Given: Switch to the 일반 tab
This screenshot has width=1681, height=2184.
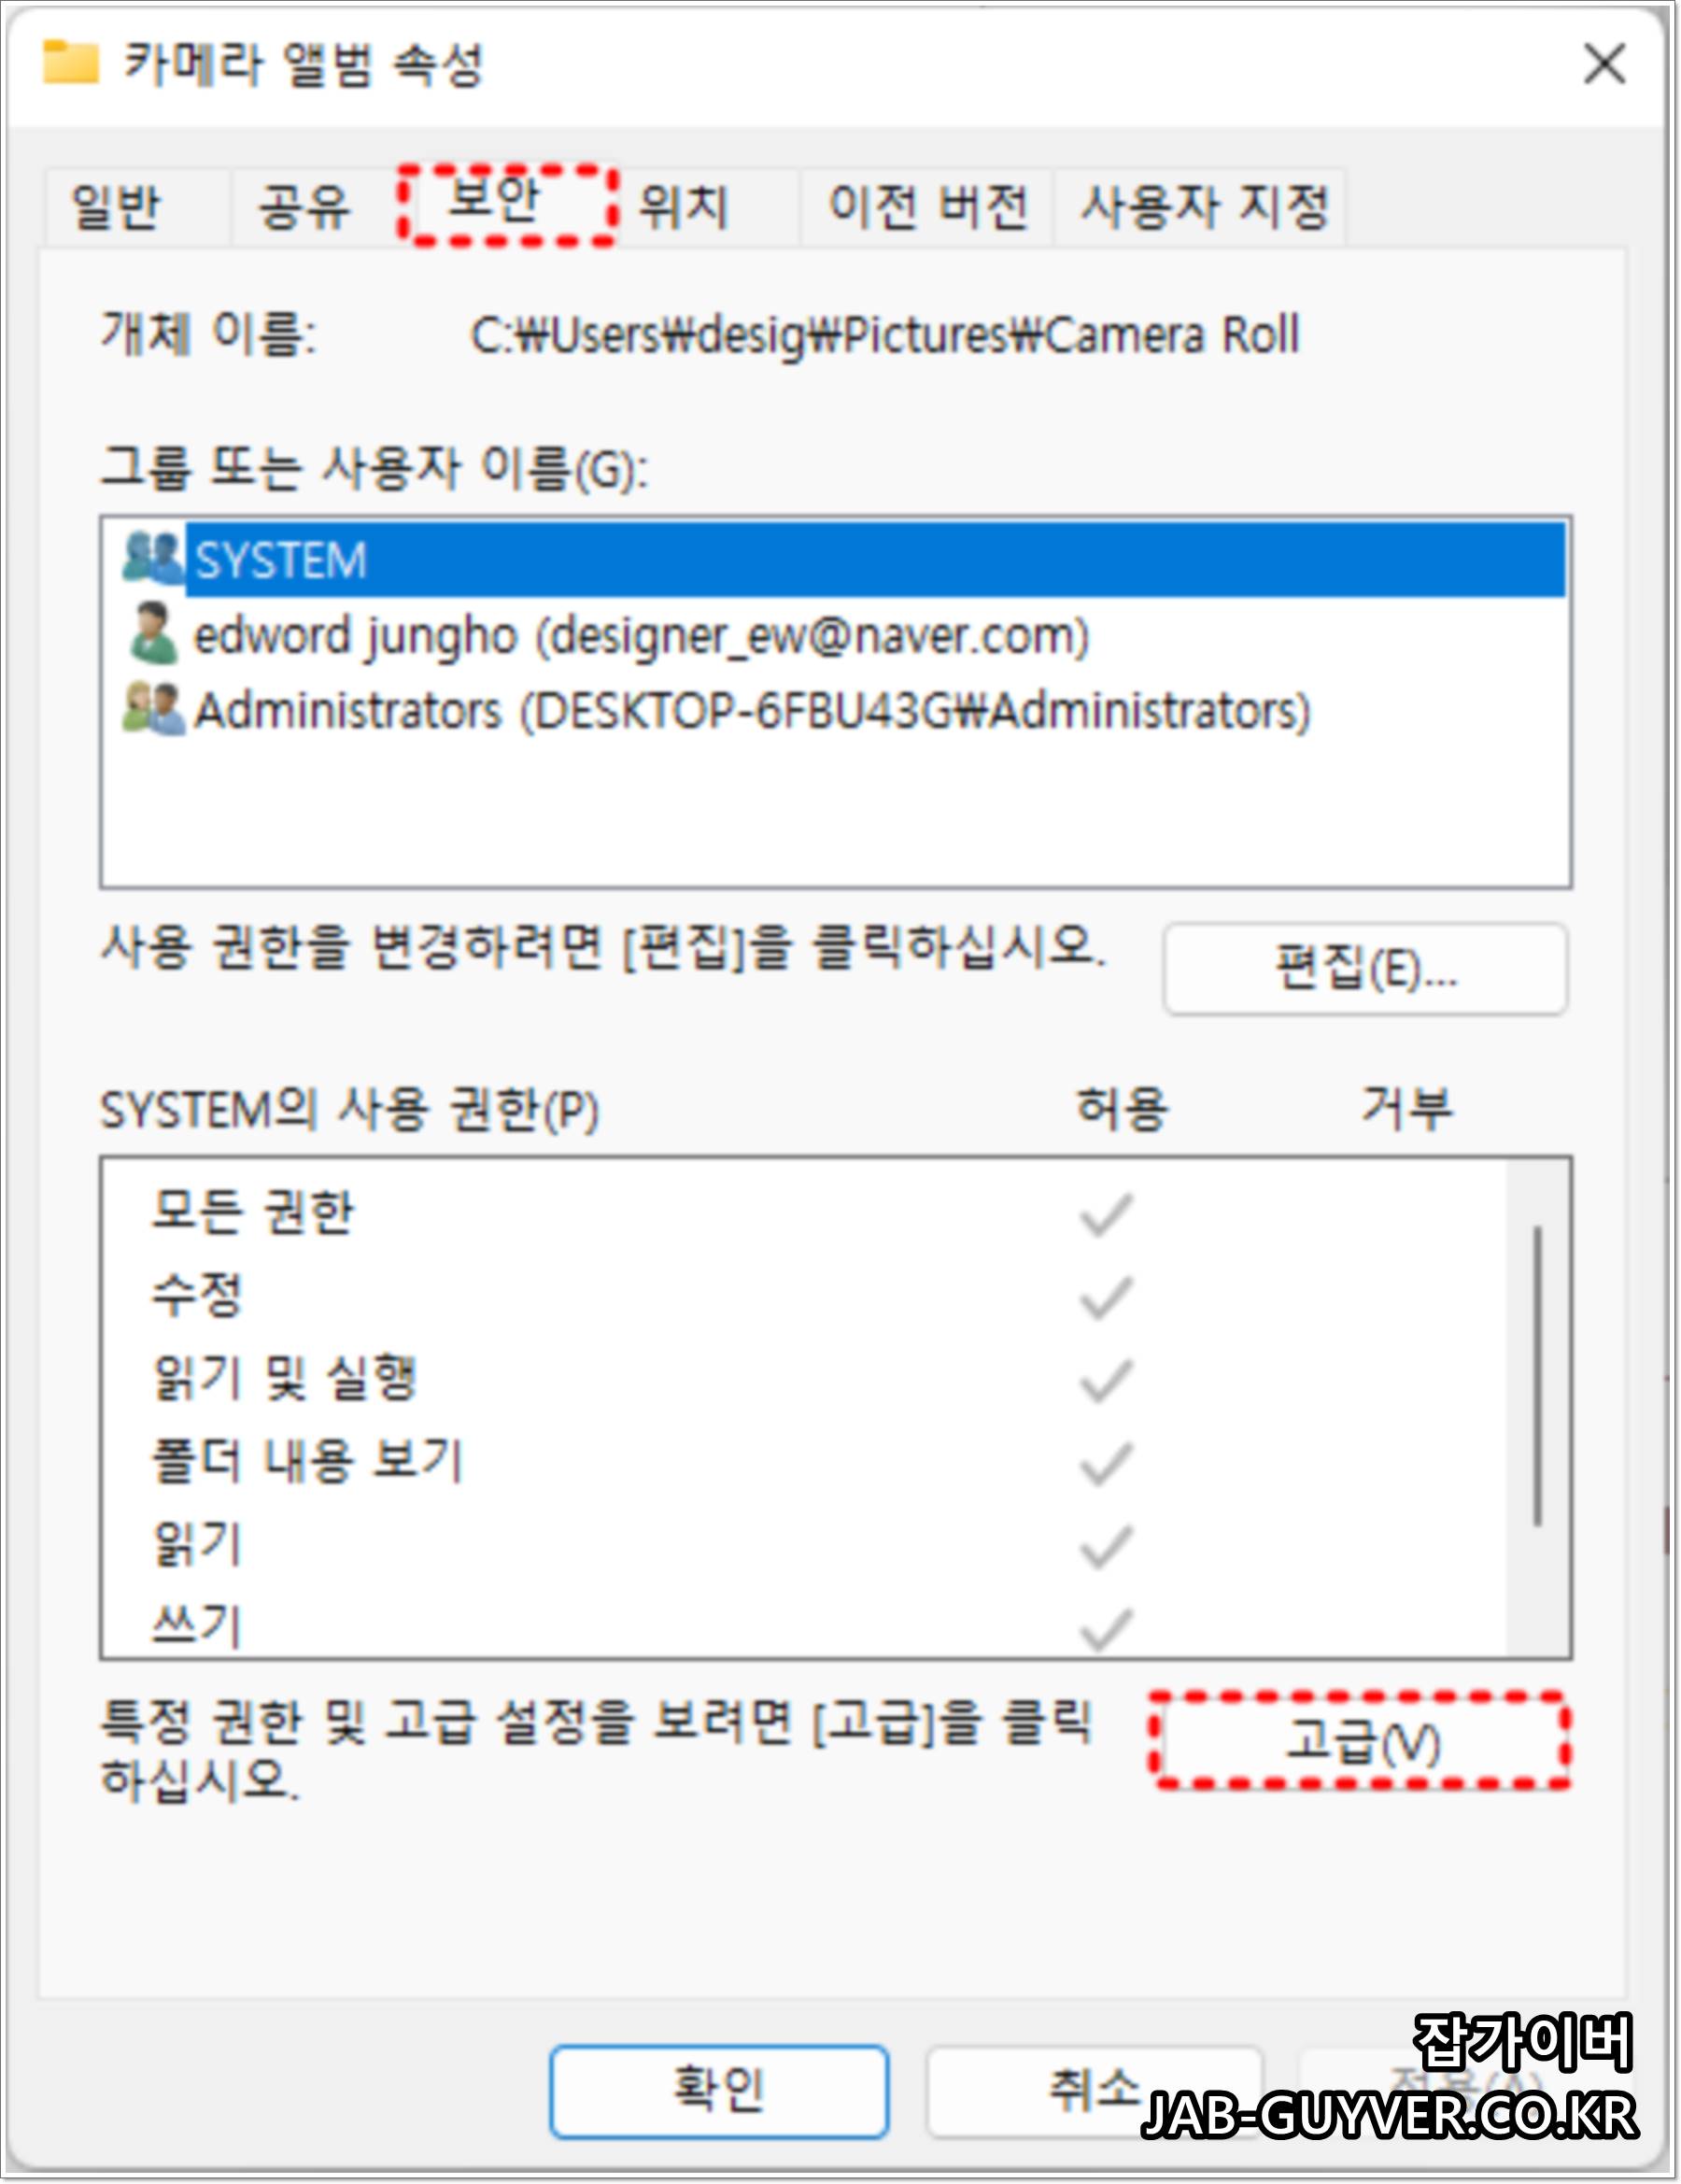Looking at the screenshot, I should coord(116,207).
